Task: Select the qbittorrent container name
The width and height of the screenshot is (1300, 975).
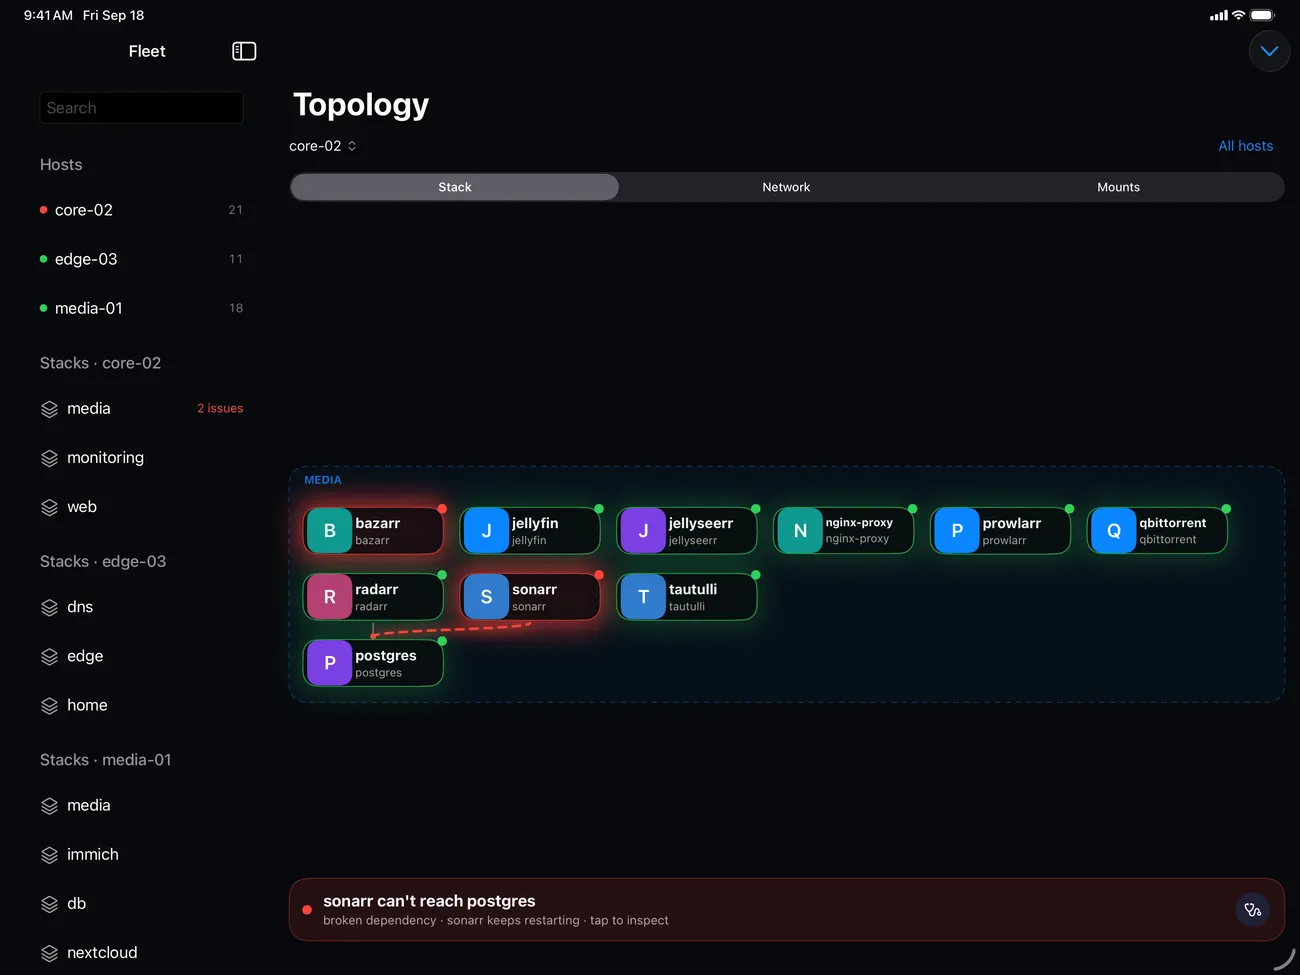Action: (x=1172, y=523)
